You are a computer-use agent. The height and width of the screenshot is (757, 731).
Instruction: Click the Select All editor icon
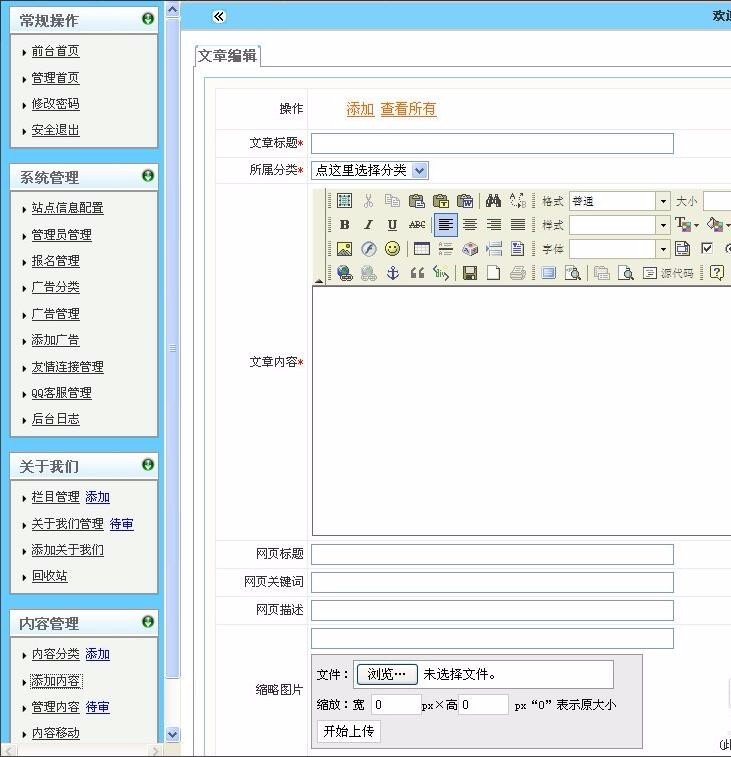[x=344, y=200]
